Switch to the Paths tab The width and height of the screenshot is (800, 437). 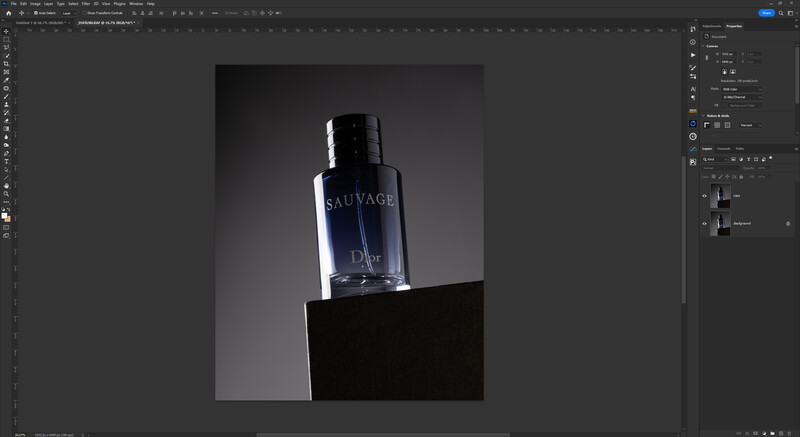(740, 148)
